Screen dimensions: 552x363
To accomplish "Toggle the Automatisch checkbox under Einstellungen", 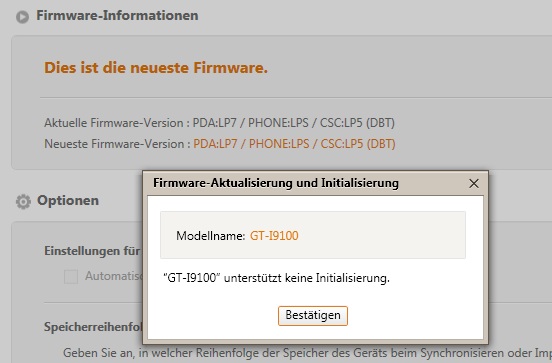I will (x=71, y=276).
